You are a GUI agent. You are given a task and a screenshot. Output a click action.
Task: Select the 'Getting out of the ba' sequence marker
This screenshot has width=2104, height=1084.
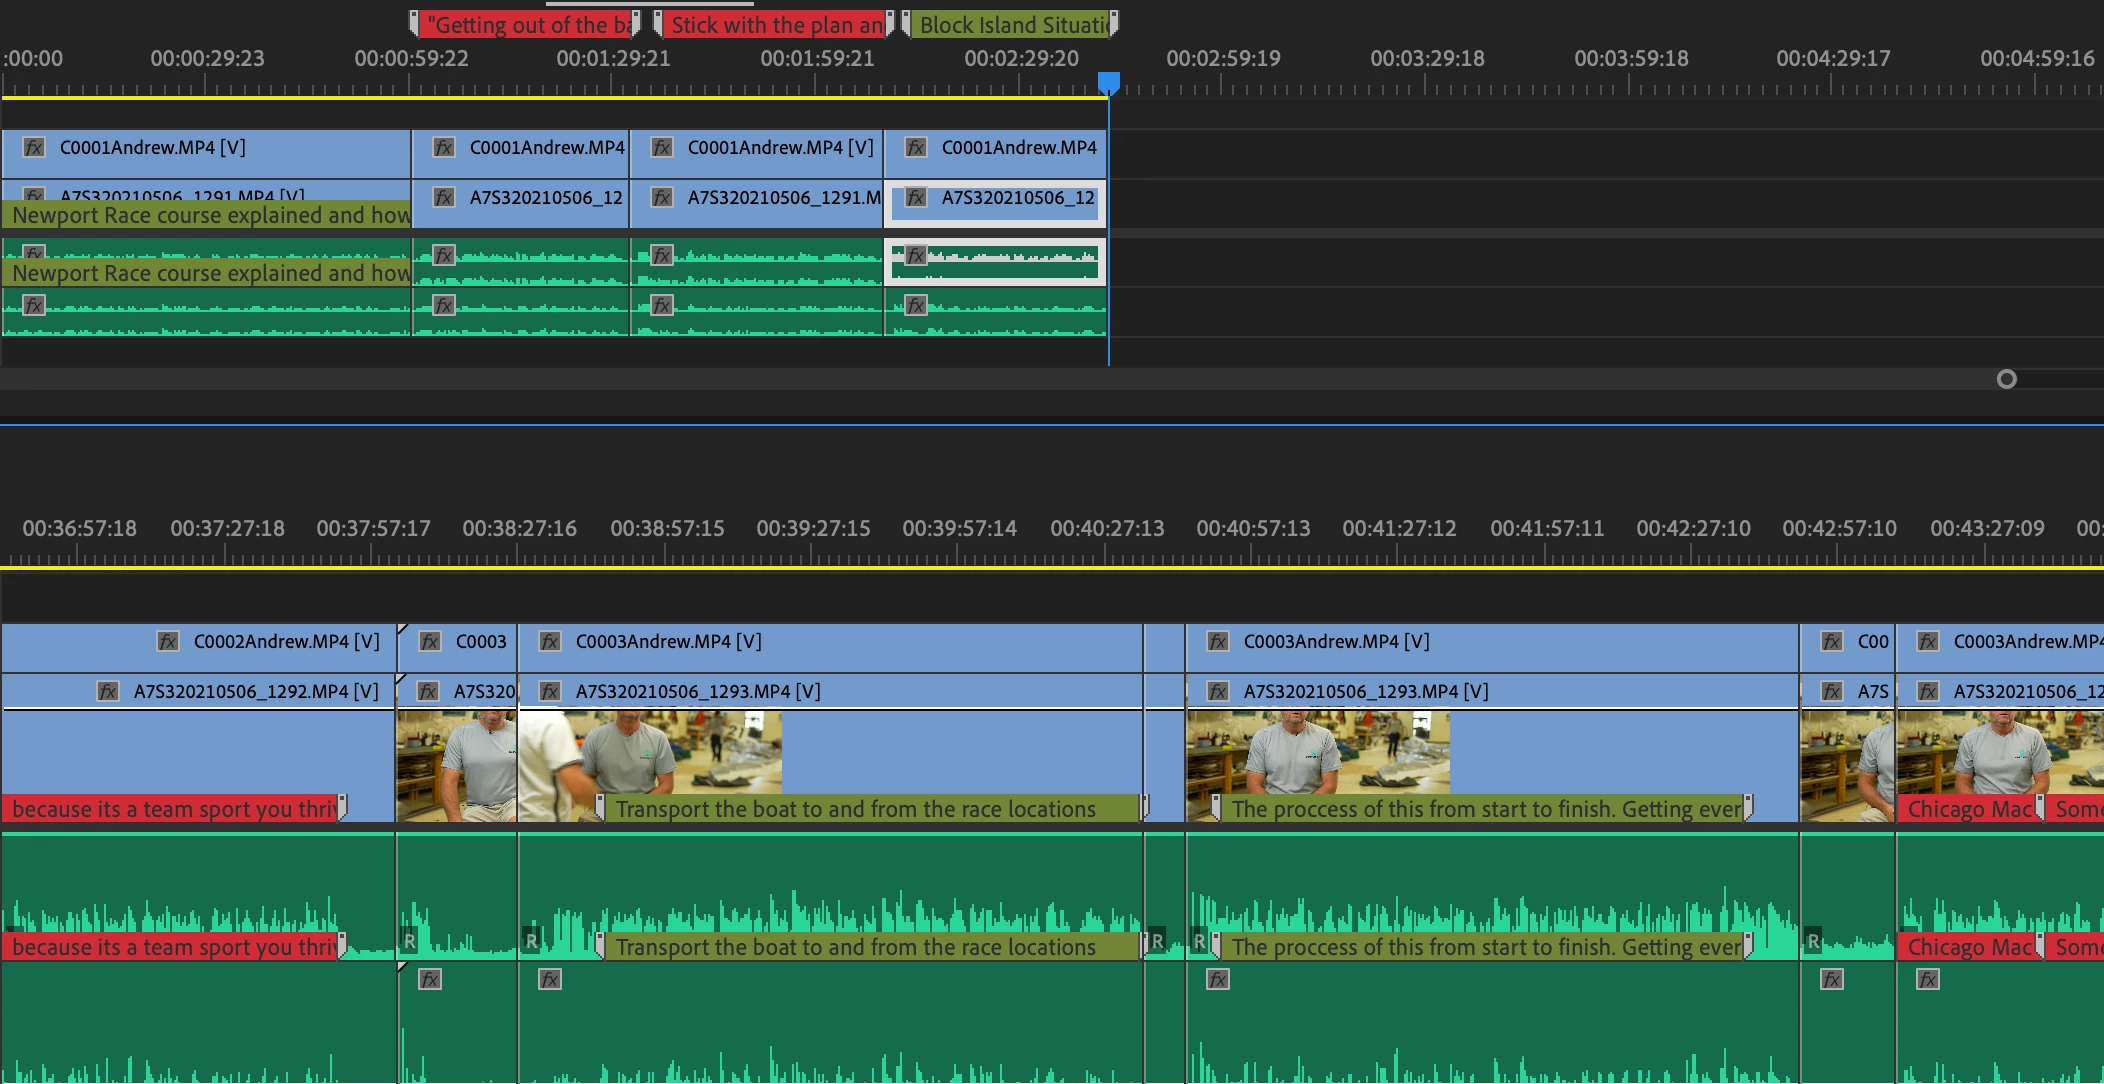tap(525, 24)
